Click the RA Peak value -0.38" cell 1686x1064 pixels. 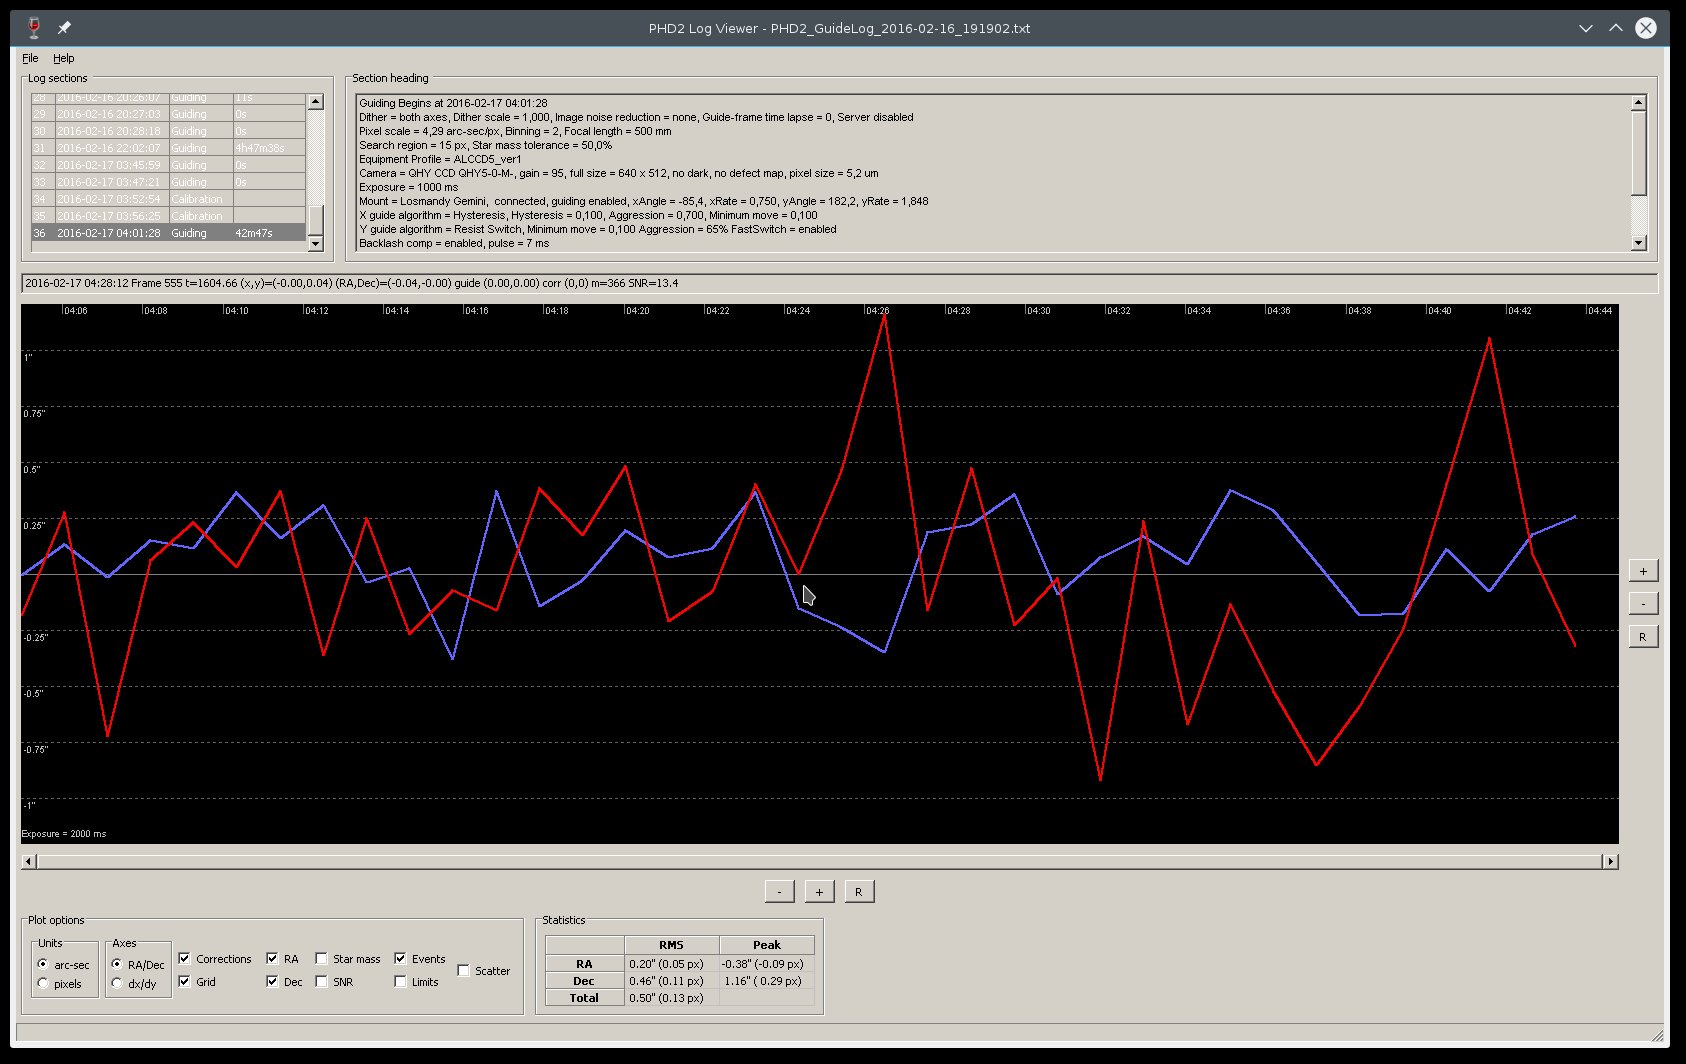pos(766,964)
